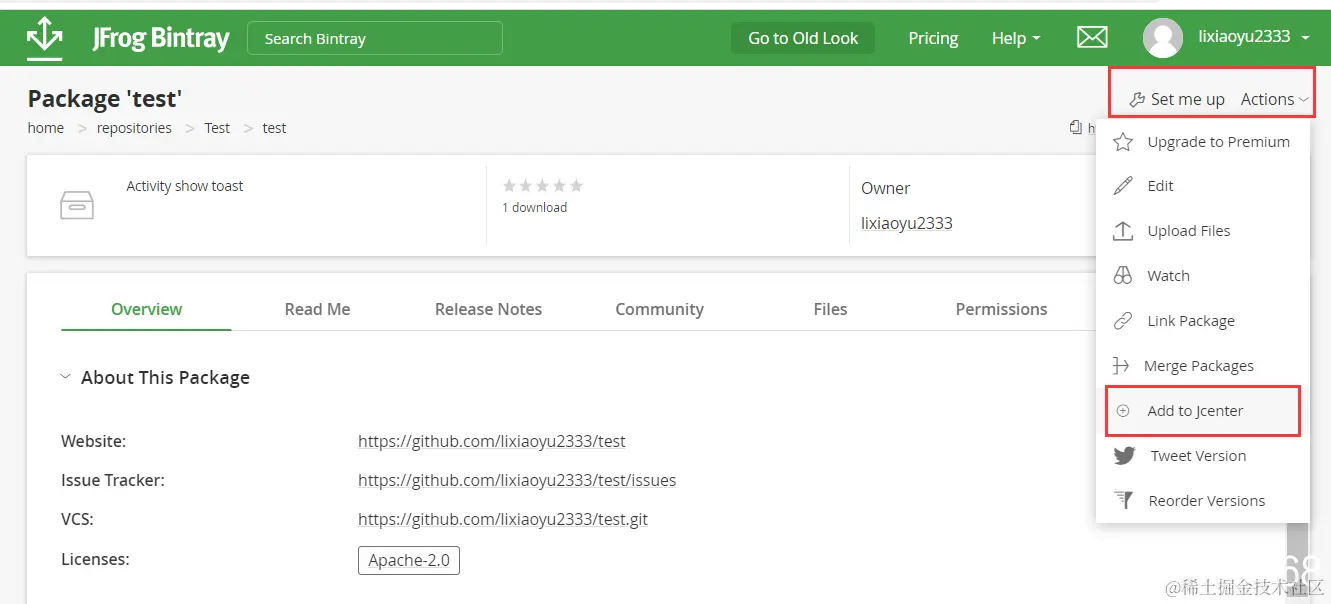The height and width of the screenshot is (604, 1331).
Task: Open the Release Notes tab
Action: pos(488,309)
